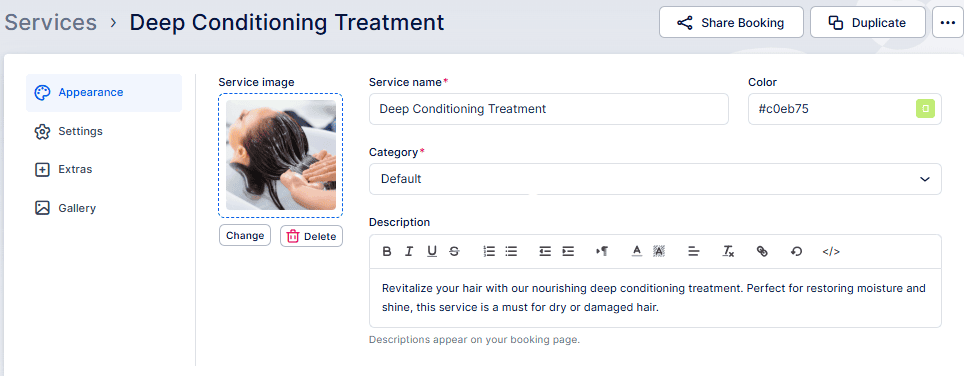
Task: Toggle bold formatting in description editor
Action: tap(387, 251)
